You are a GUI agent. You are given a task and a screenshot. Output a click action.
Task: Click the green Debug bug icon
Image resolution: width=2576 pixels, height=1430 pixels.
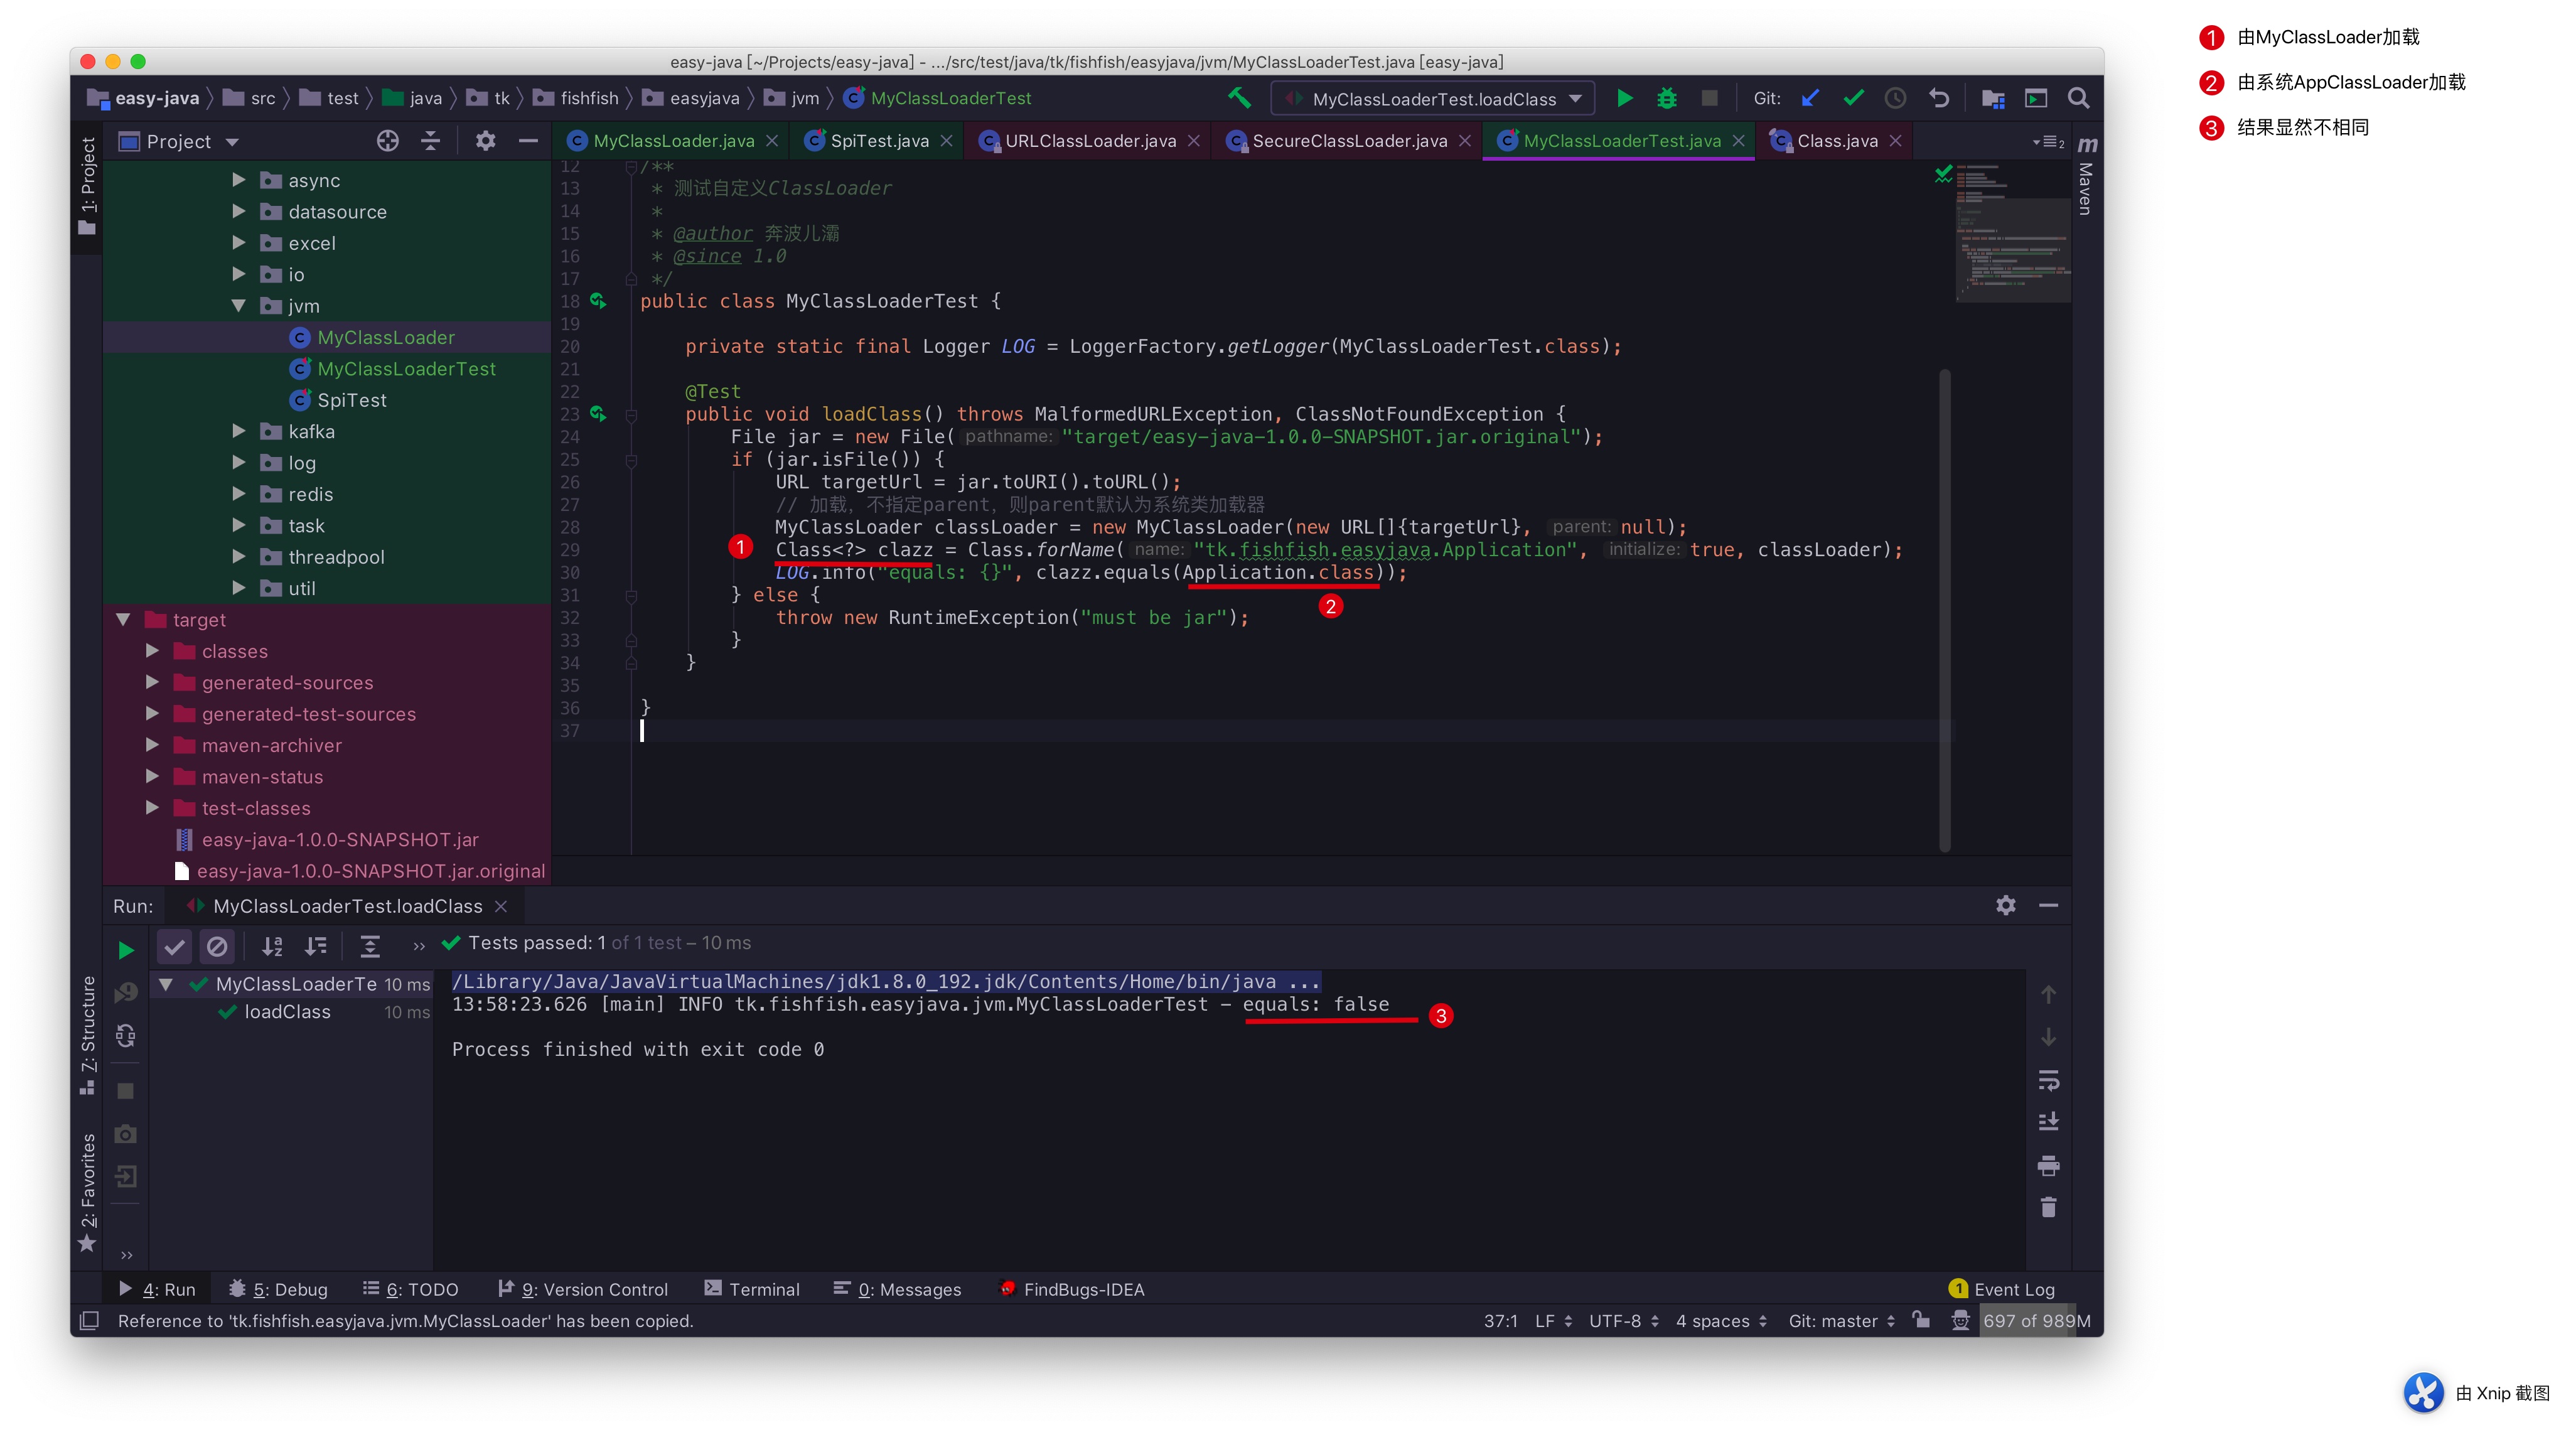coord(1667,98)
